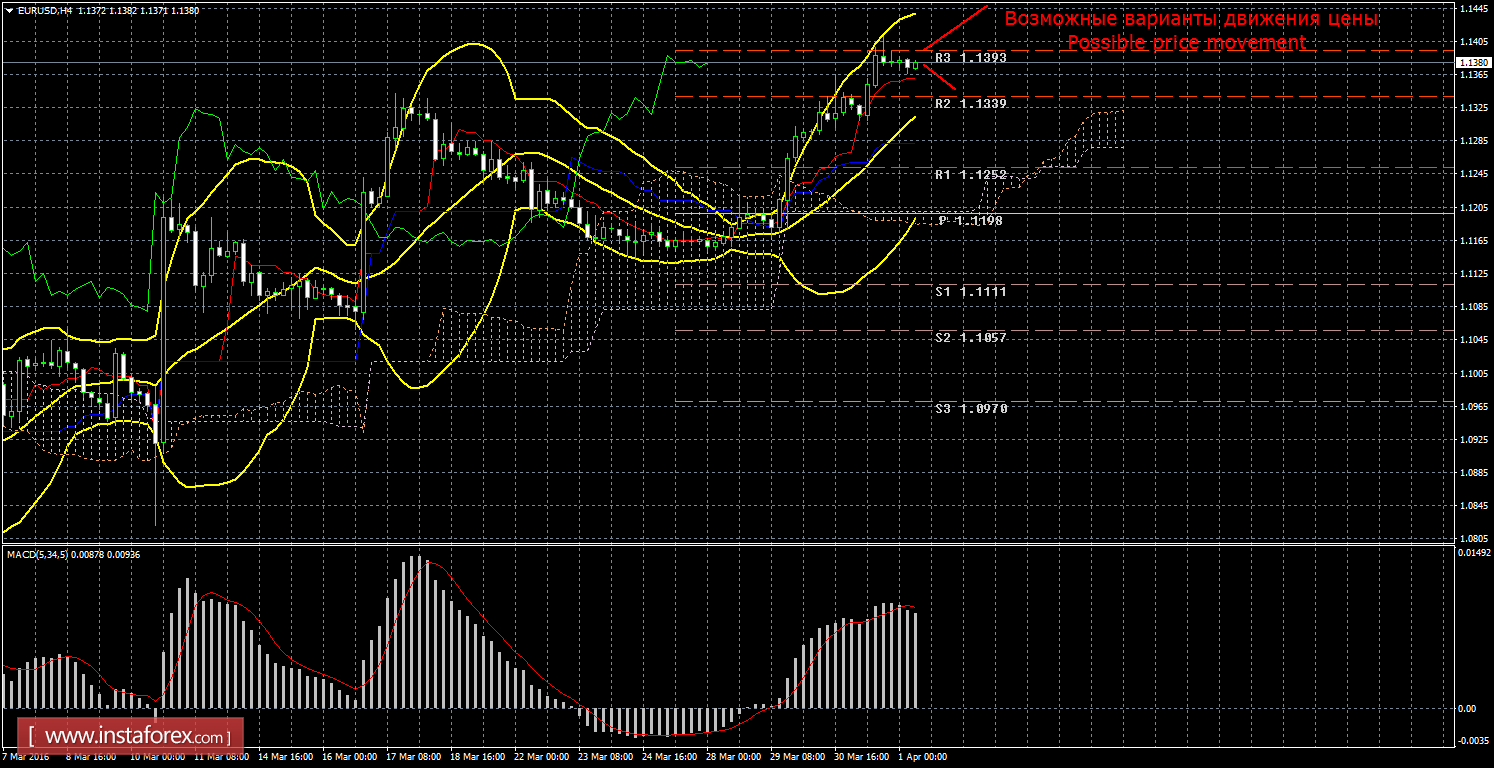This screenshot has width=1494, height=768.
Task: Click the 'Possible price movement' annotation text
Action: coord(1186,43)
